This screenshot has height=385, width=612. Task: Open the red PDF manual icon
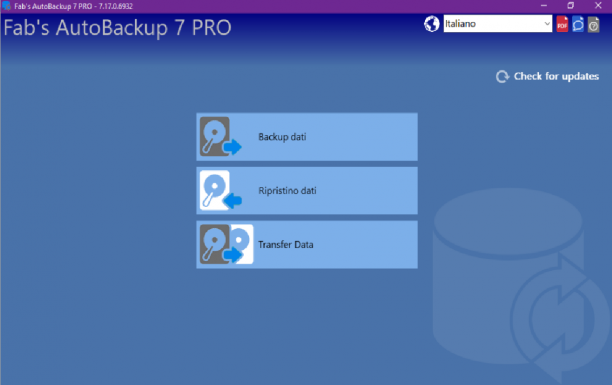pos(562,24)
